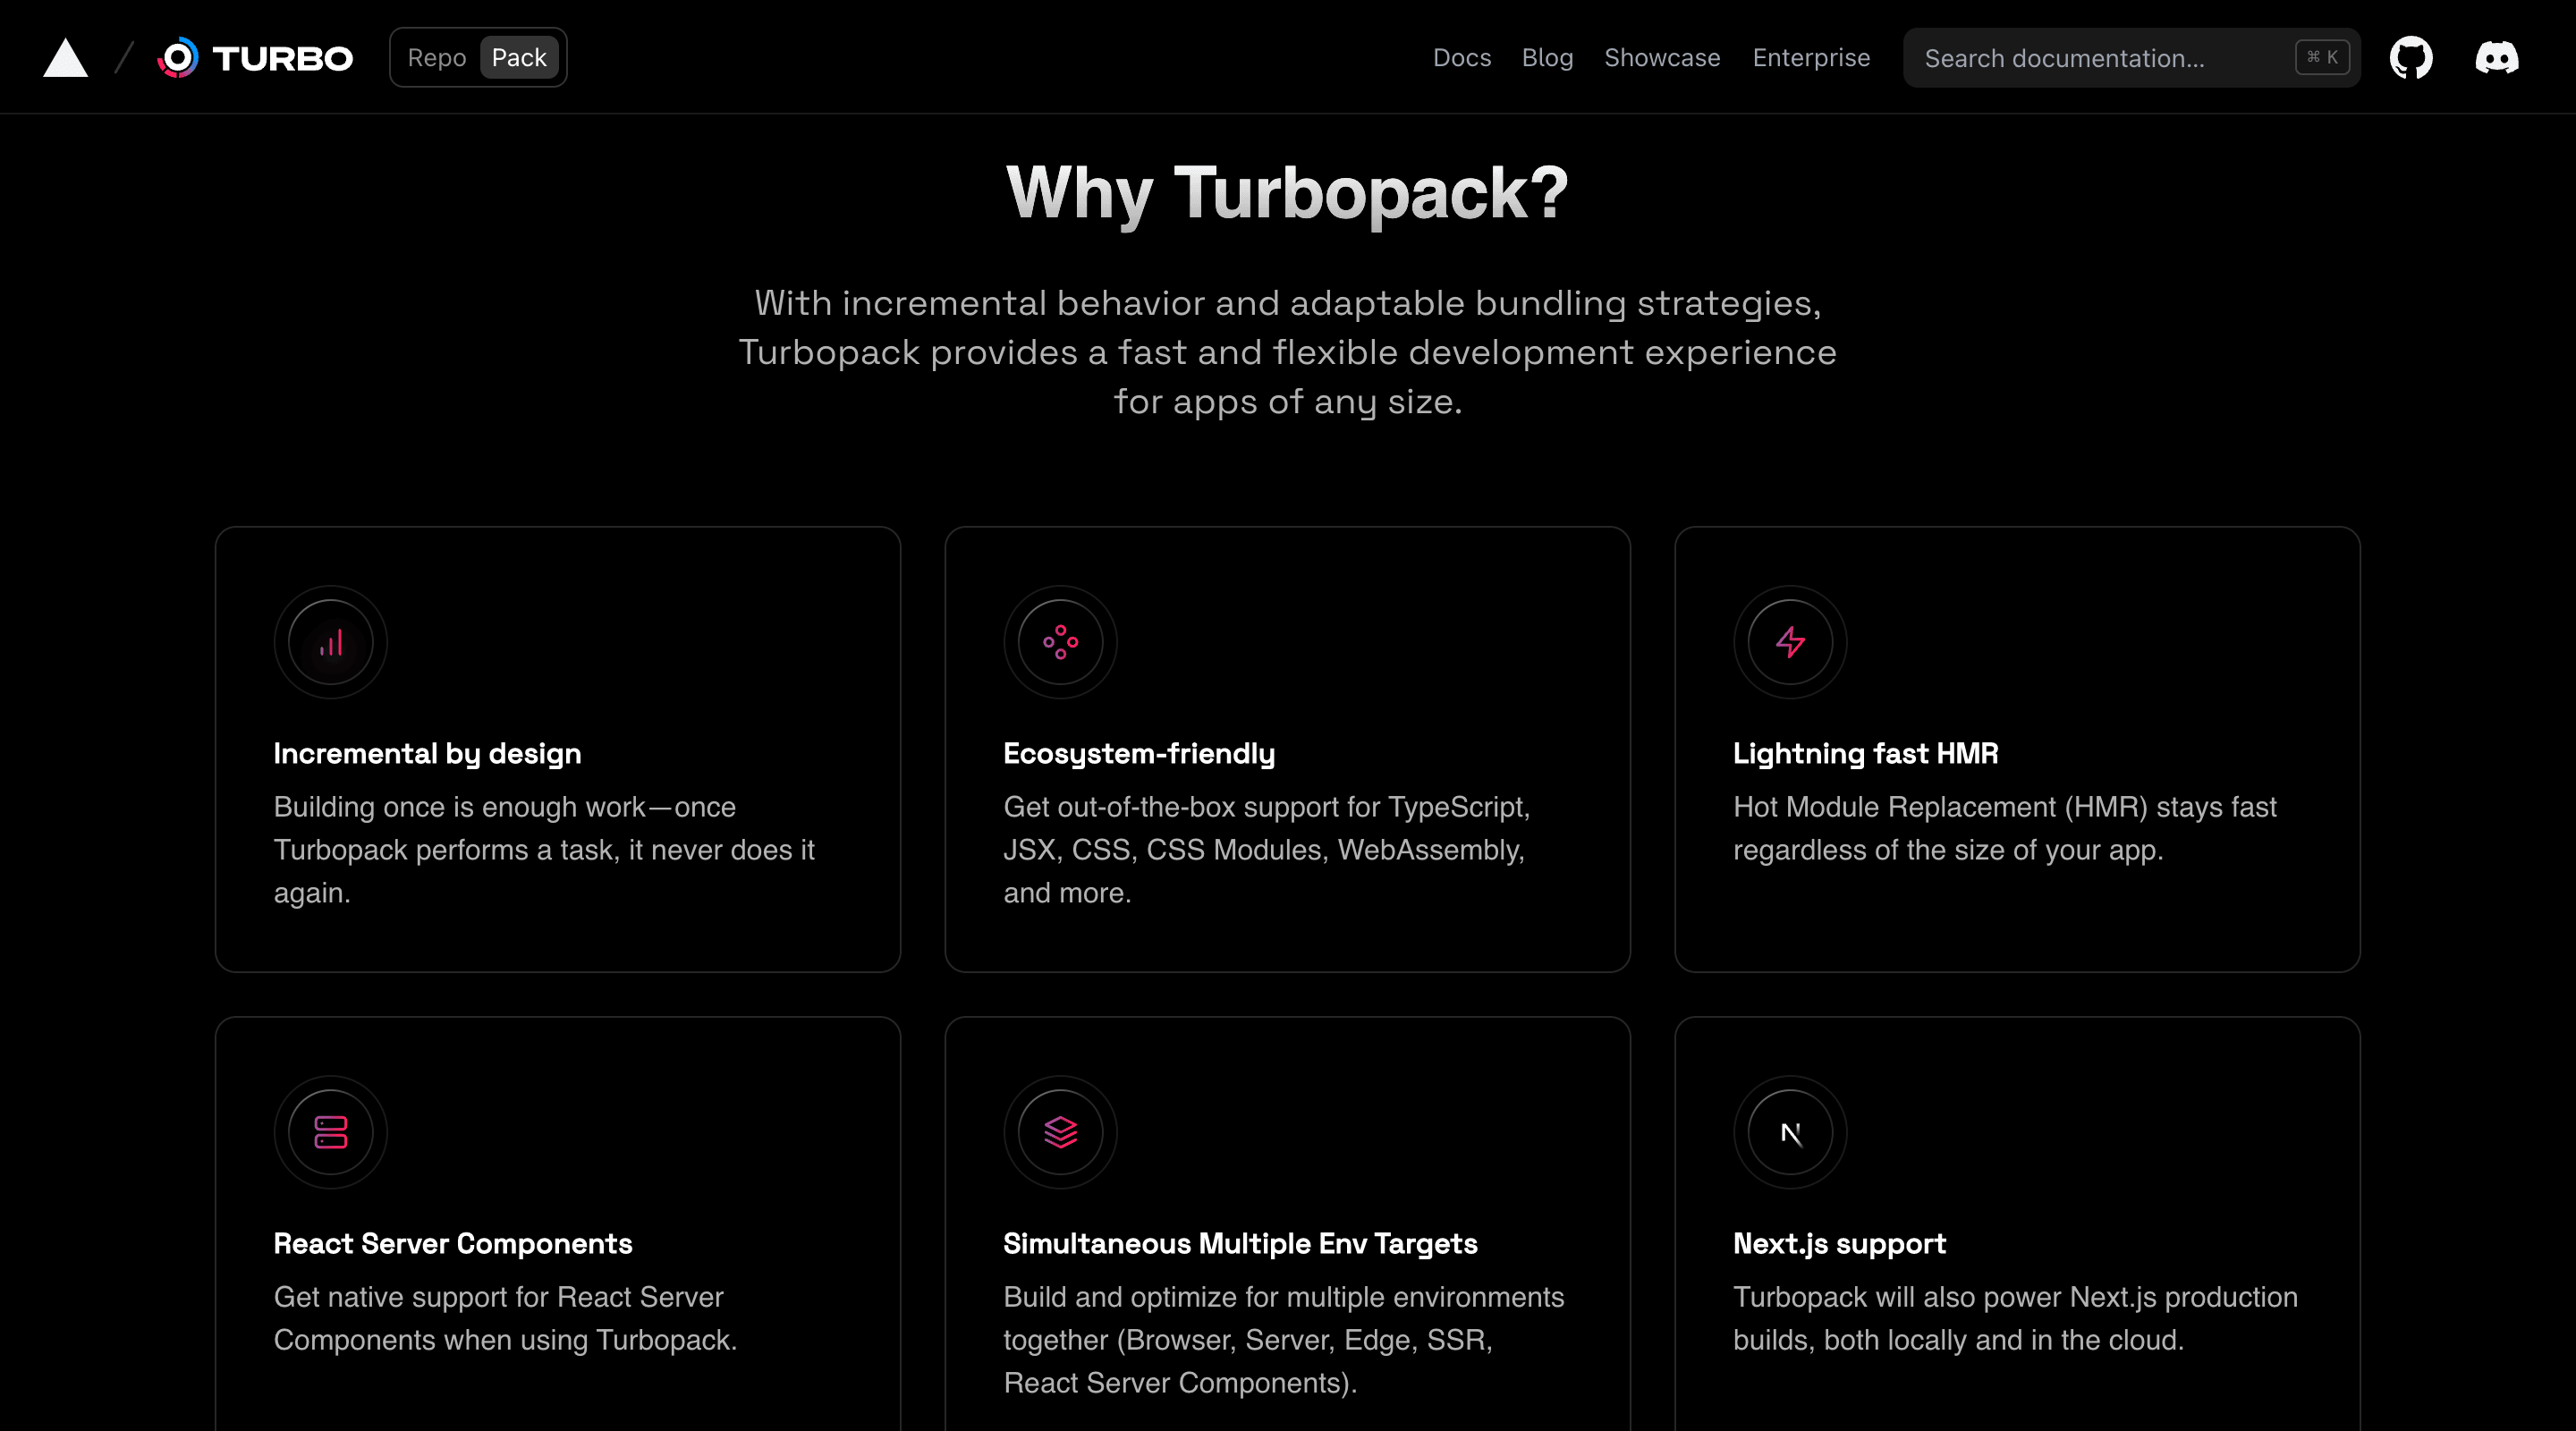Select the Turbo circular logo icon
The image size is (2576, 1431).
pos(178,57)
